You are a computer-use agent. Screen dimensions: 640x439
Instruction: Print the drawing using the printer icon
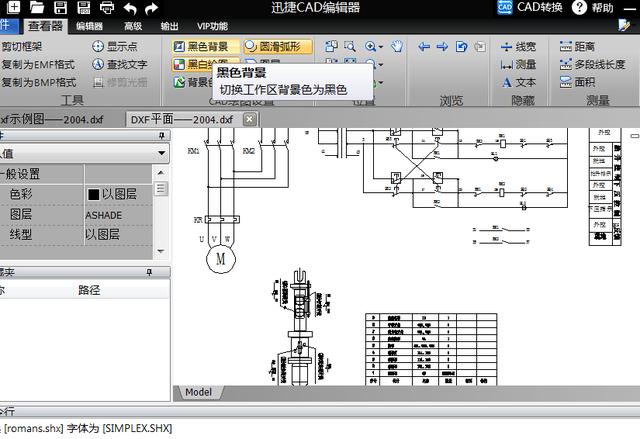tap(107, 7)
